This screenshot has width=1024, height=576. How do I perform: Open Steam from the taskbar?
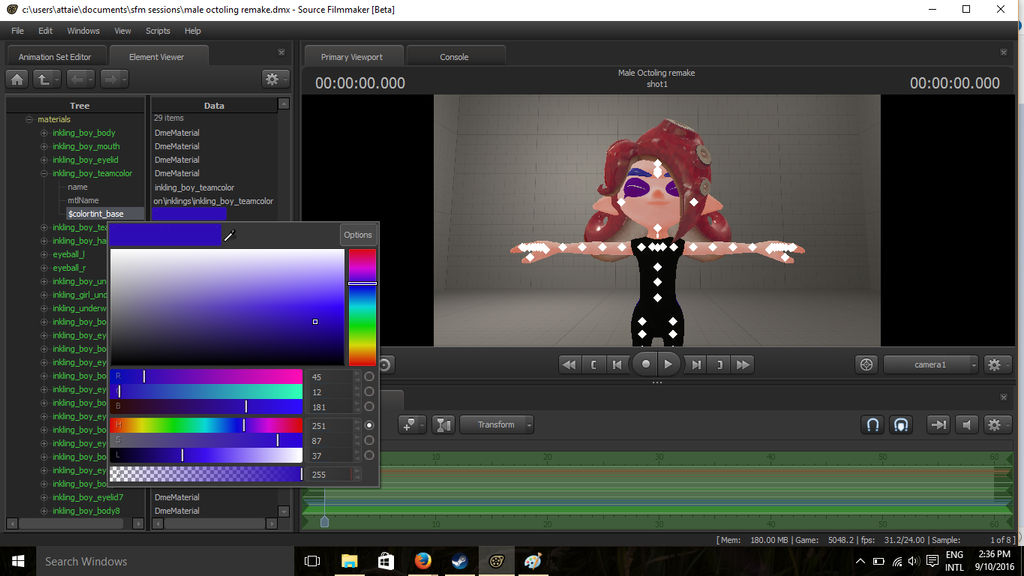(459, 561)
